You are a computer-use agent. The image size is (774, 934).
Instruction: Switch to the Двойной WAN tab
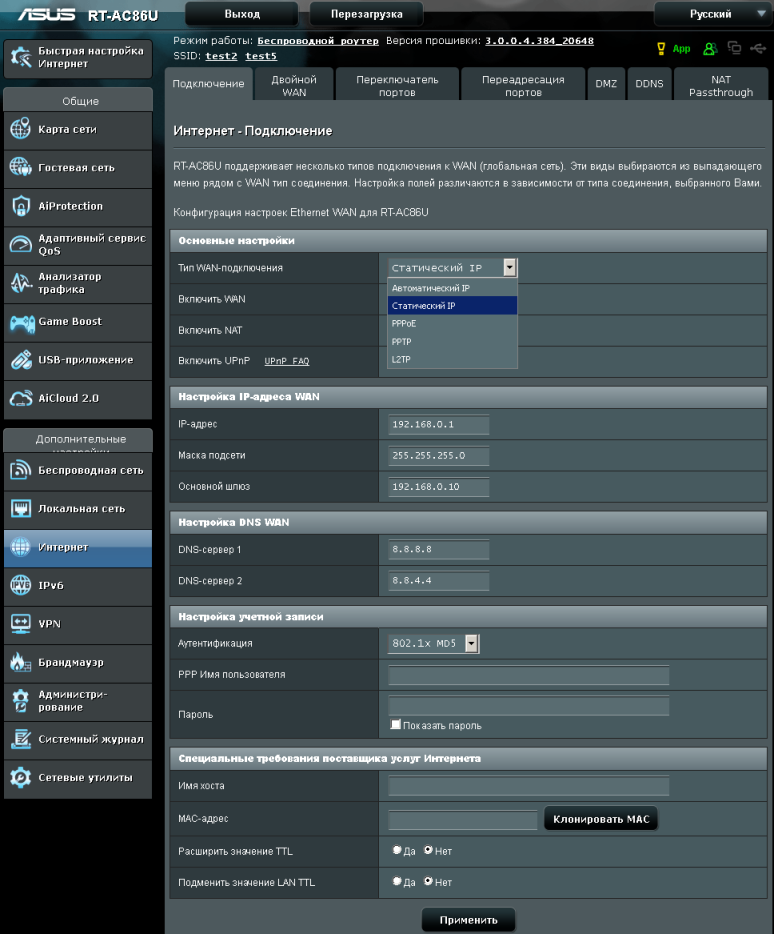point(294,86)
